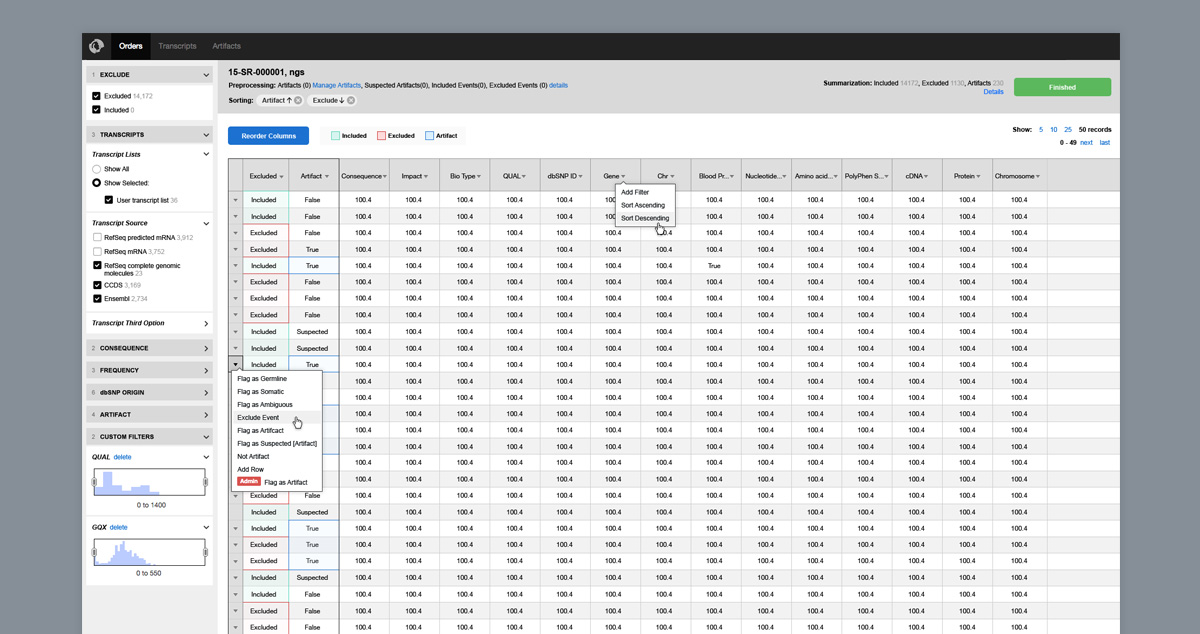Choose Sort Descending in Gene menu
1200x634 pixels.
tap(645, 218)
